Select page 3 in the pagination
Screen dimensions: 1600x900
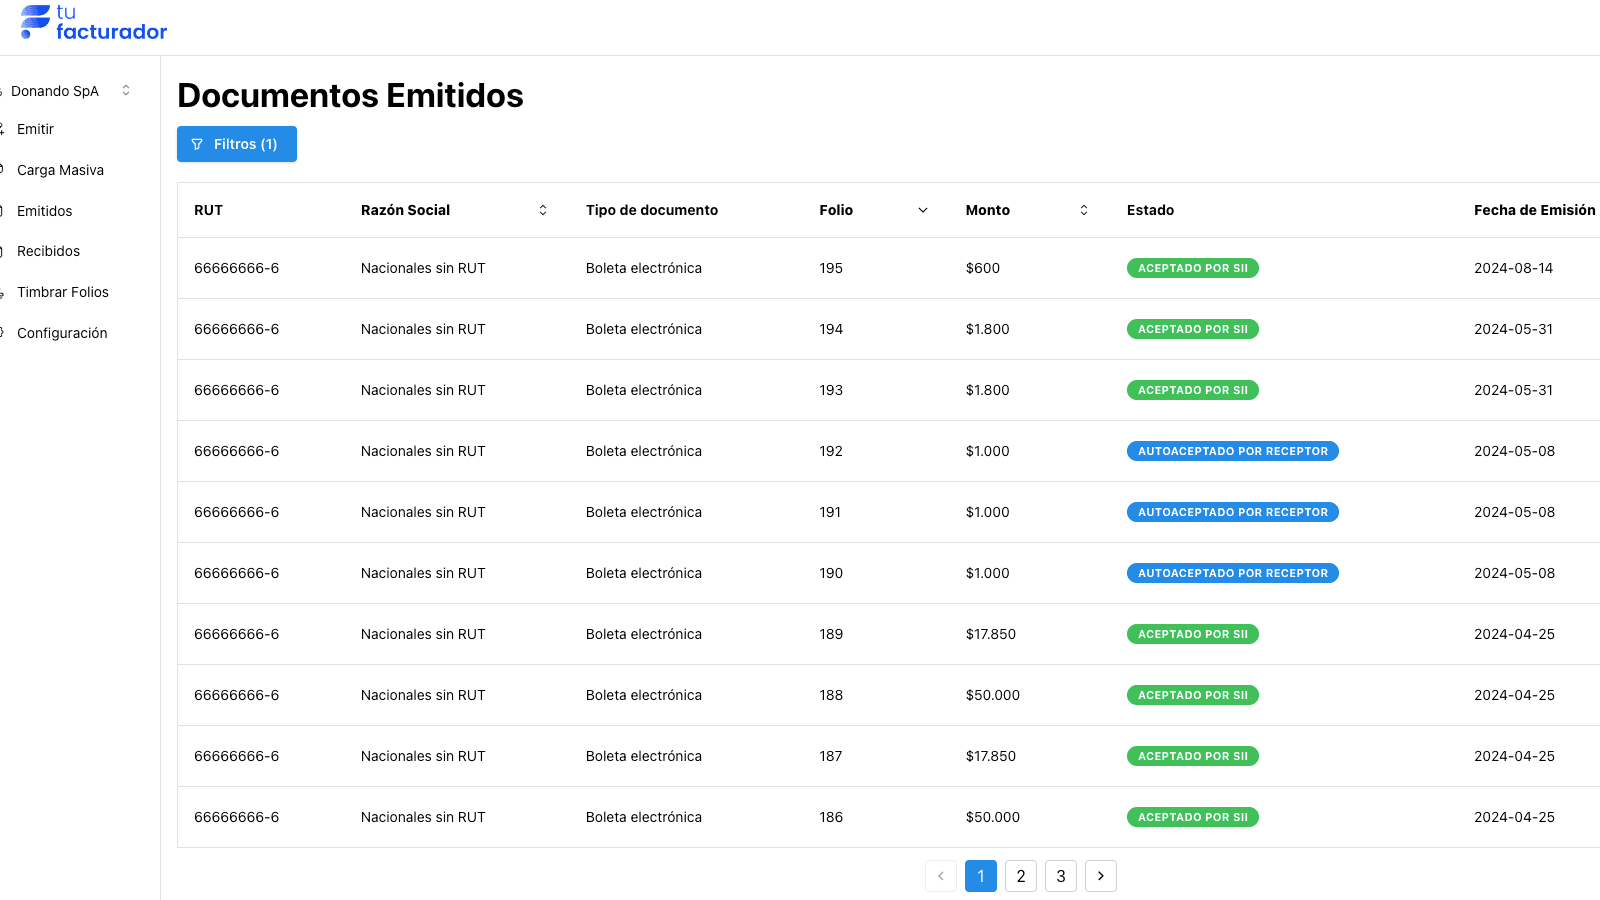point(1060,875)
